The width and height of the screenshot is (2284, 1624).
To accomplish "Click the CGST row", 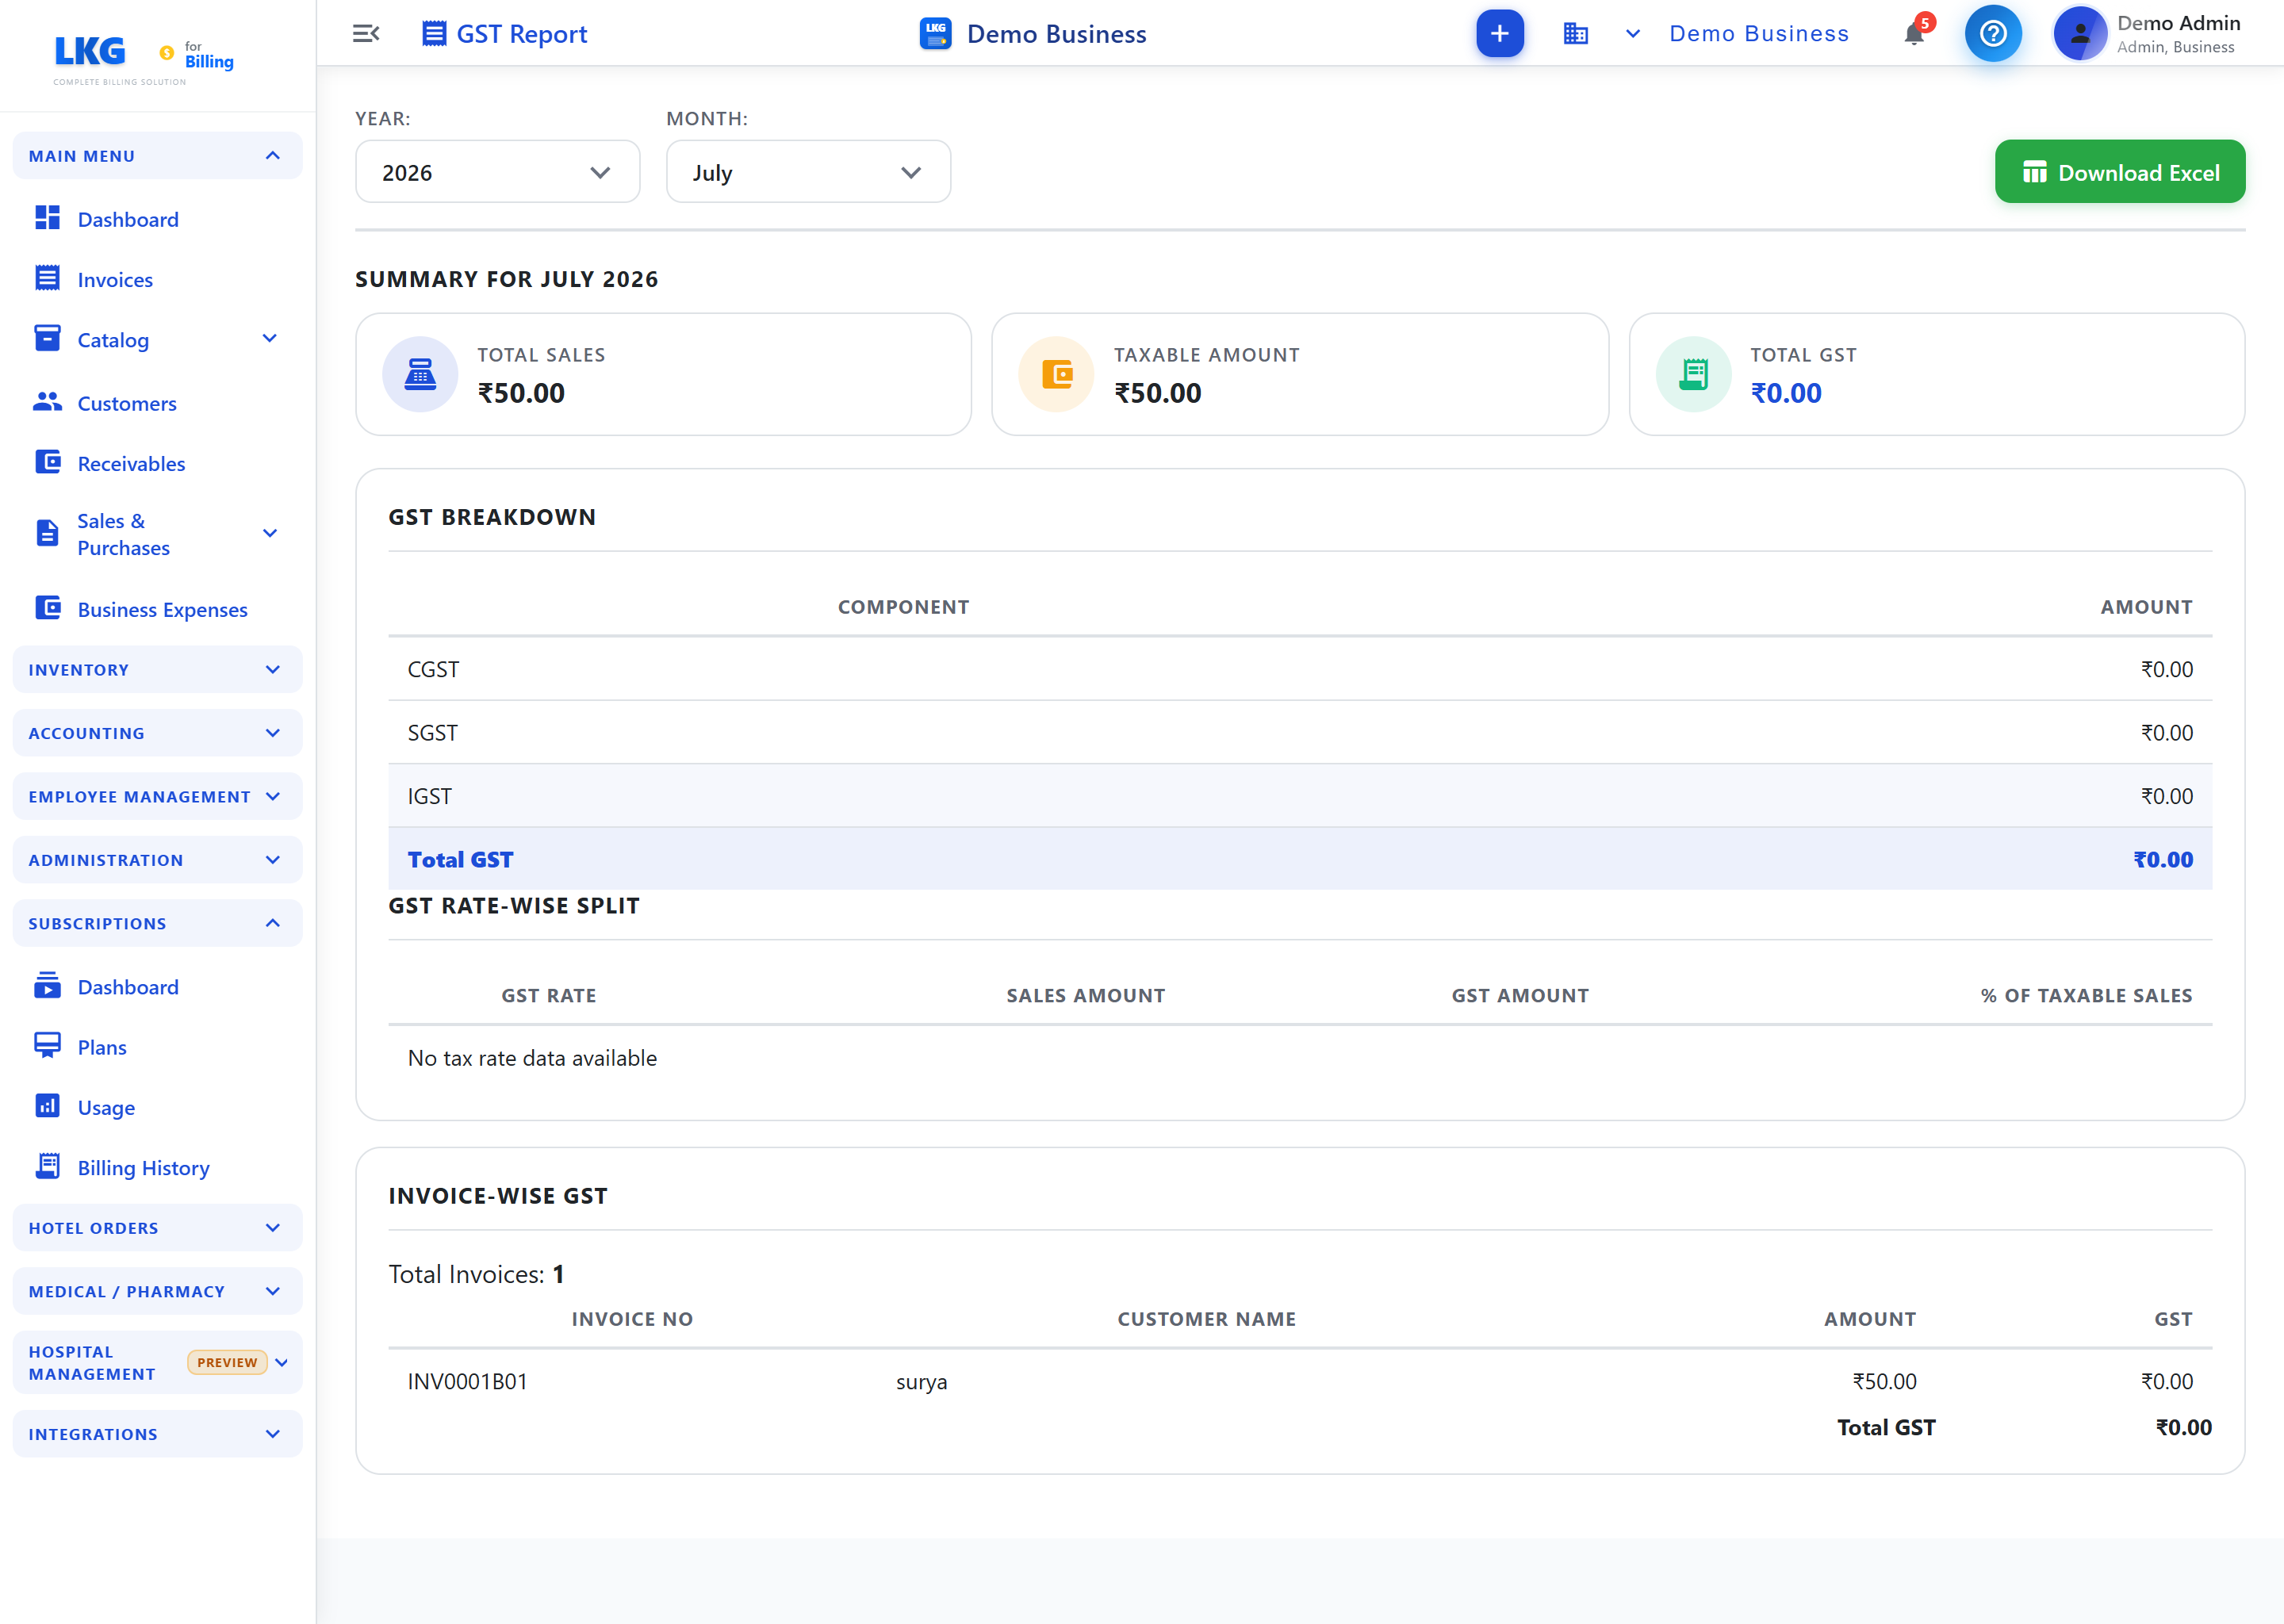I will [1299, 669].
